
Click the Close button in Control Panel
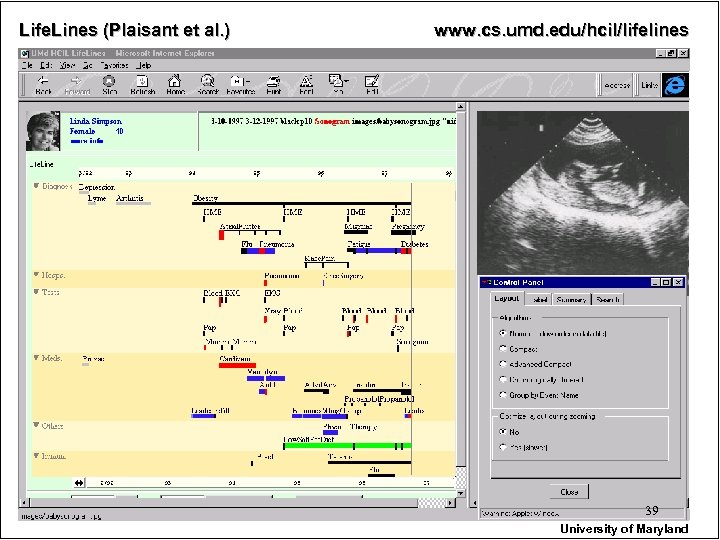point(569,492)
